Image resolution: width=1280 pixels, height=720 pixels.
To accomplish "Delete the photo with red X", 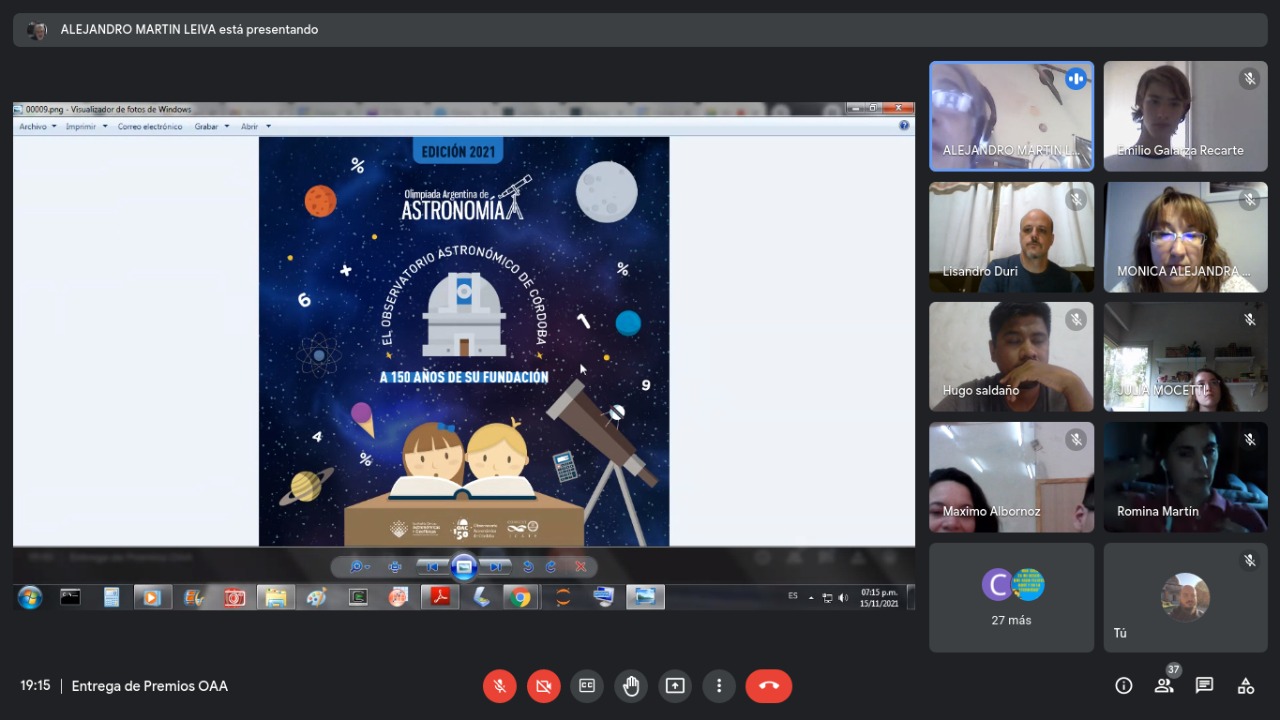I will [x=580, y=567].
